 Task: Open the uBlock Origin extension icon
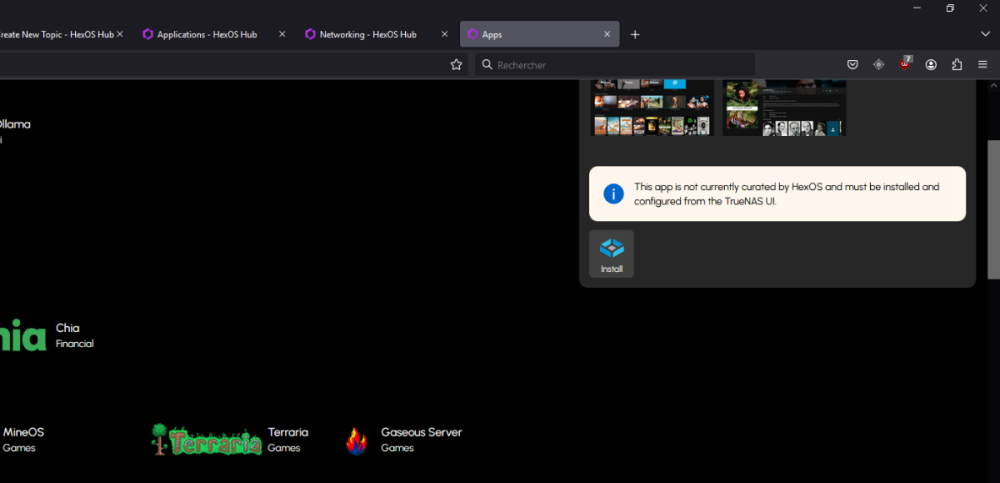click(905, 64)
